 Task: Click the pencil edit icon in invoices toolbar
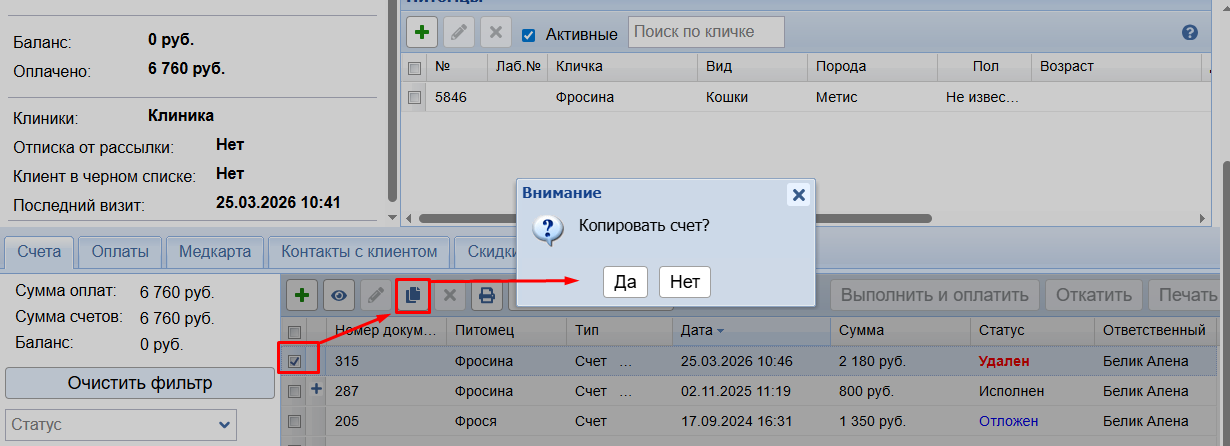point(376,295)
